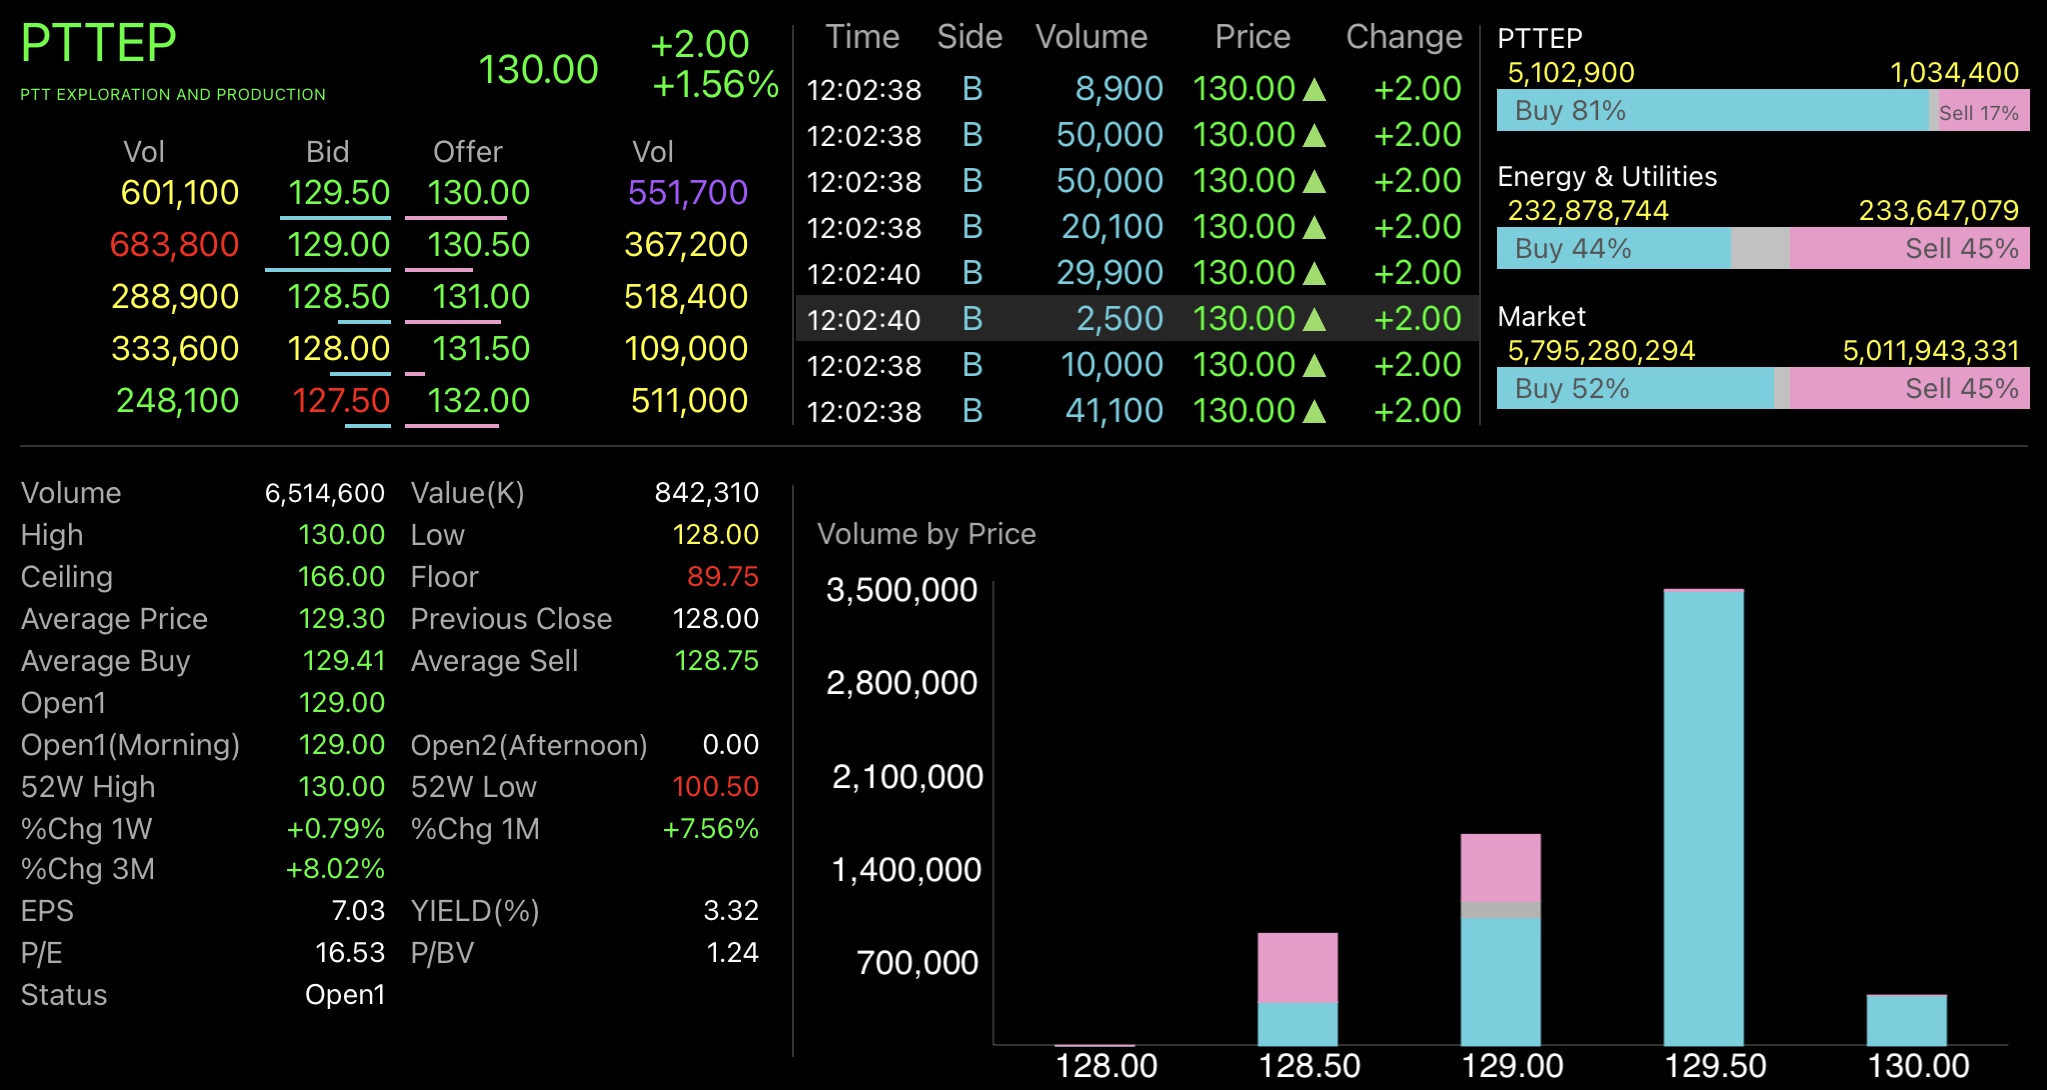2047x1090 pixels.
Task: Click Market sell value 5,011,943,331
Action: click(x=1930, y=350)
